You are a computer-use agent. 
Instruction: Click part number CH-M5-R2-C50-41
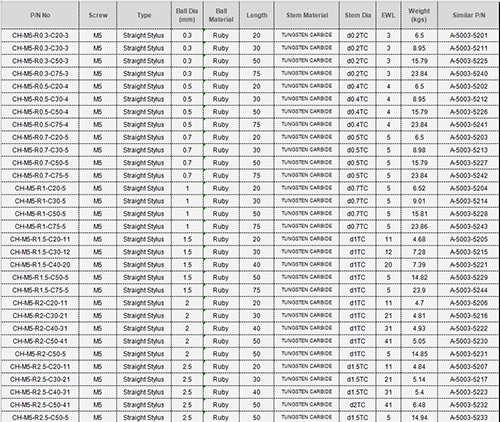[x=40, y=341]
